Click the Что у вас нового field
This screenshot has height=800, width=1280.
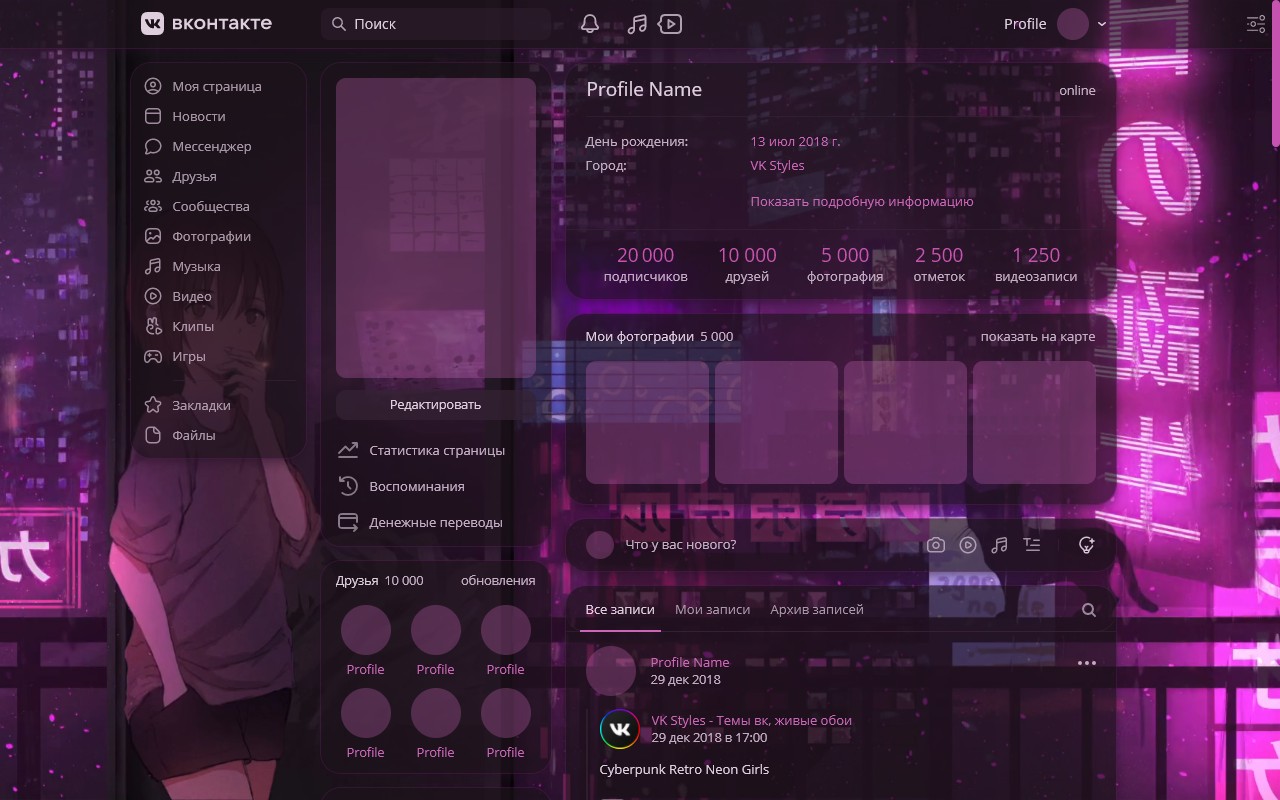coord(700,544)
